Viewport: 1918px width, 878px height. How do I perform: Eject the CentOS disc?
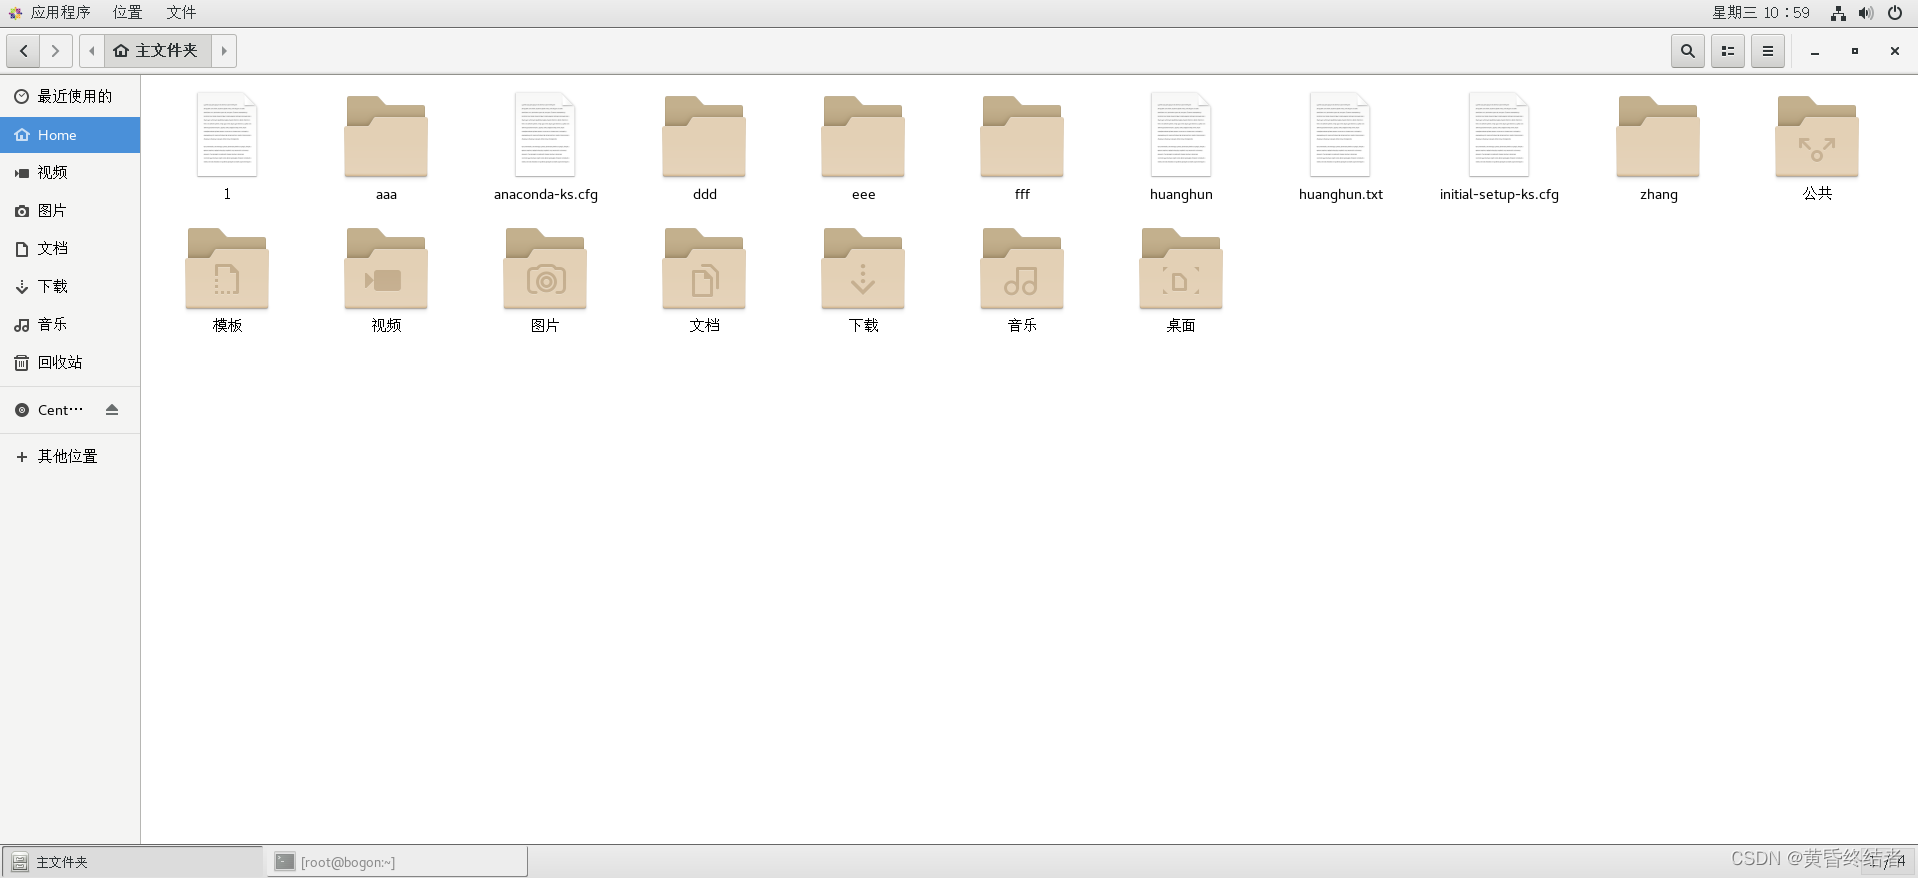[112, 410]
